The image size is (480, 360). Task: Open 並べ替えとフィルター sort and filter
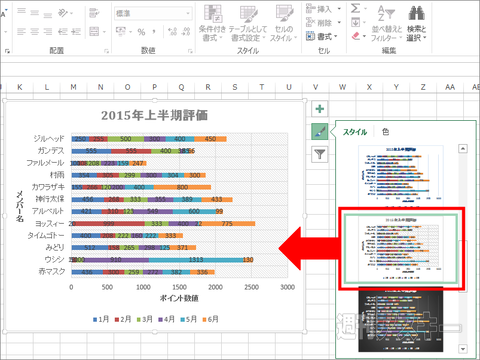386,23
